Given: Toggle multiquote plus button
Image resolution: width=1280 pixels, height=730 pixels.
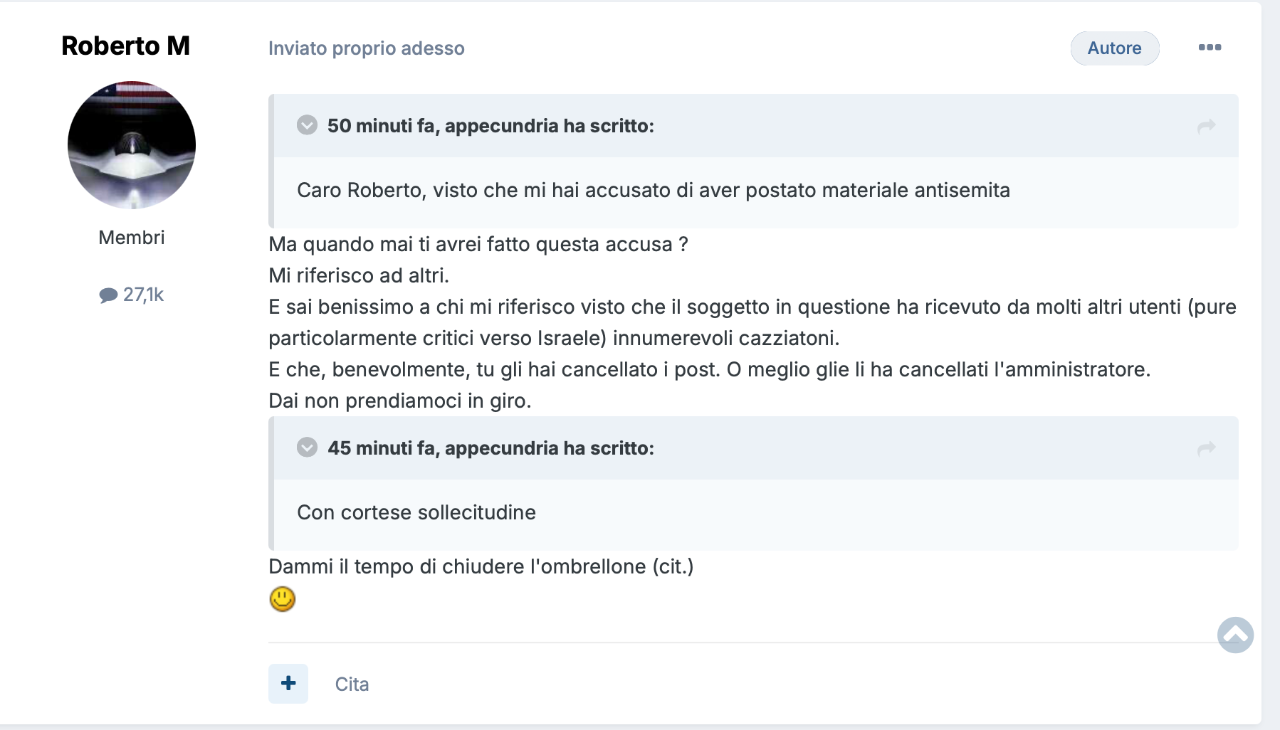Looking at the screenshot, I should (x=288, y=684).
